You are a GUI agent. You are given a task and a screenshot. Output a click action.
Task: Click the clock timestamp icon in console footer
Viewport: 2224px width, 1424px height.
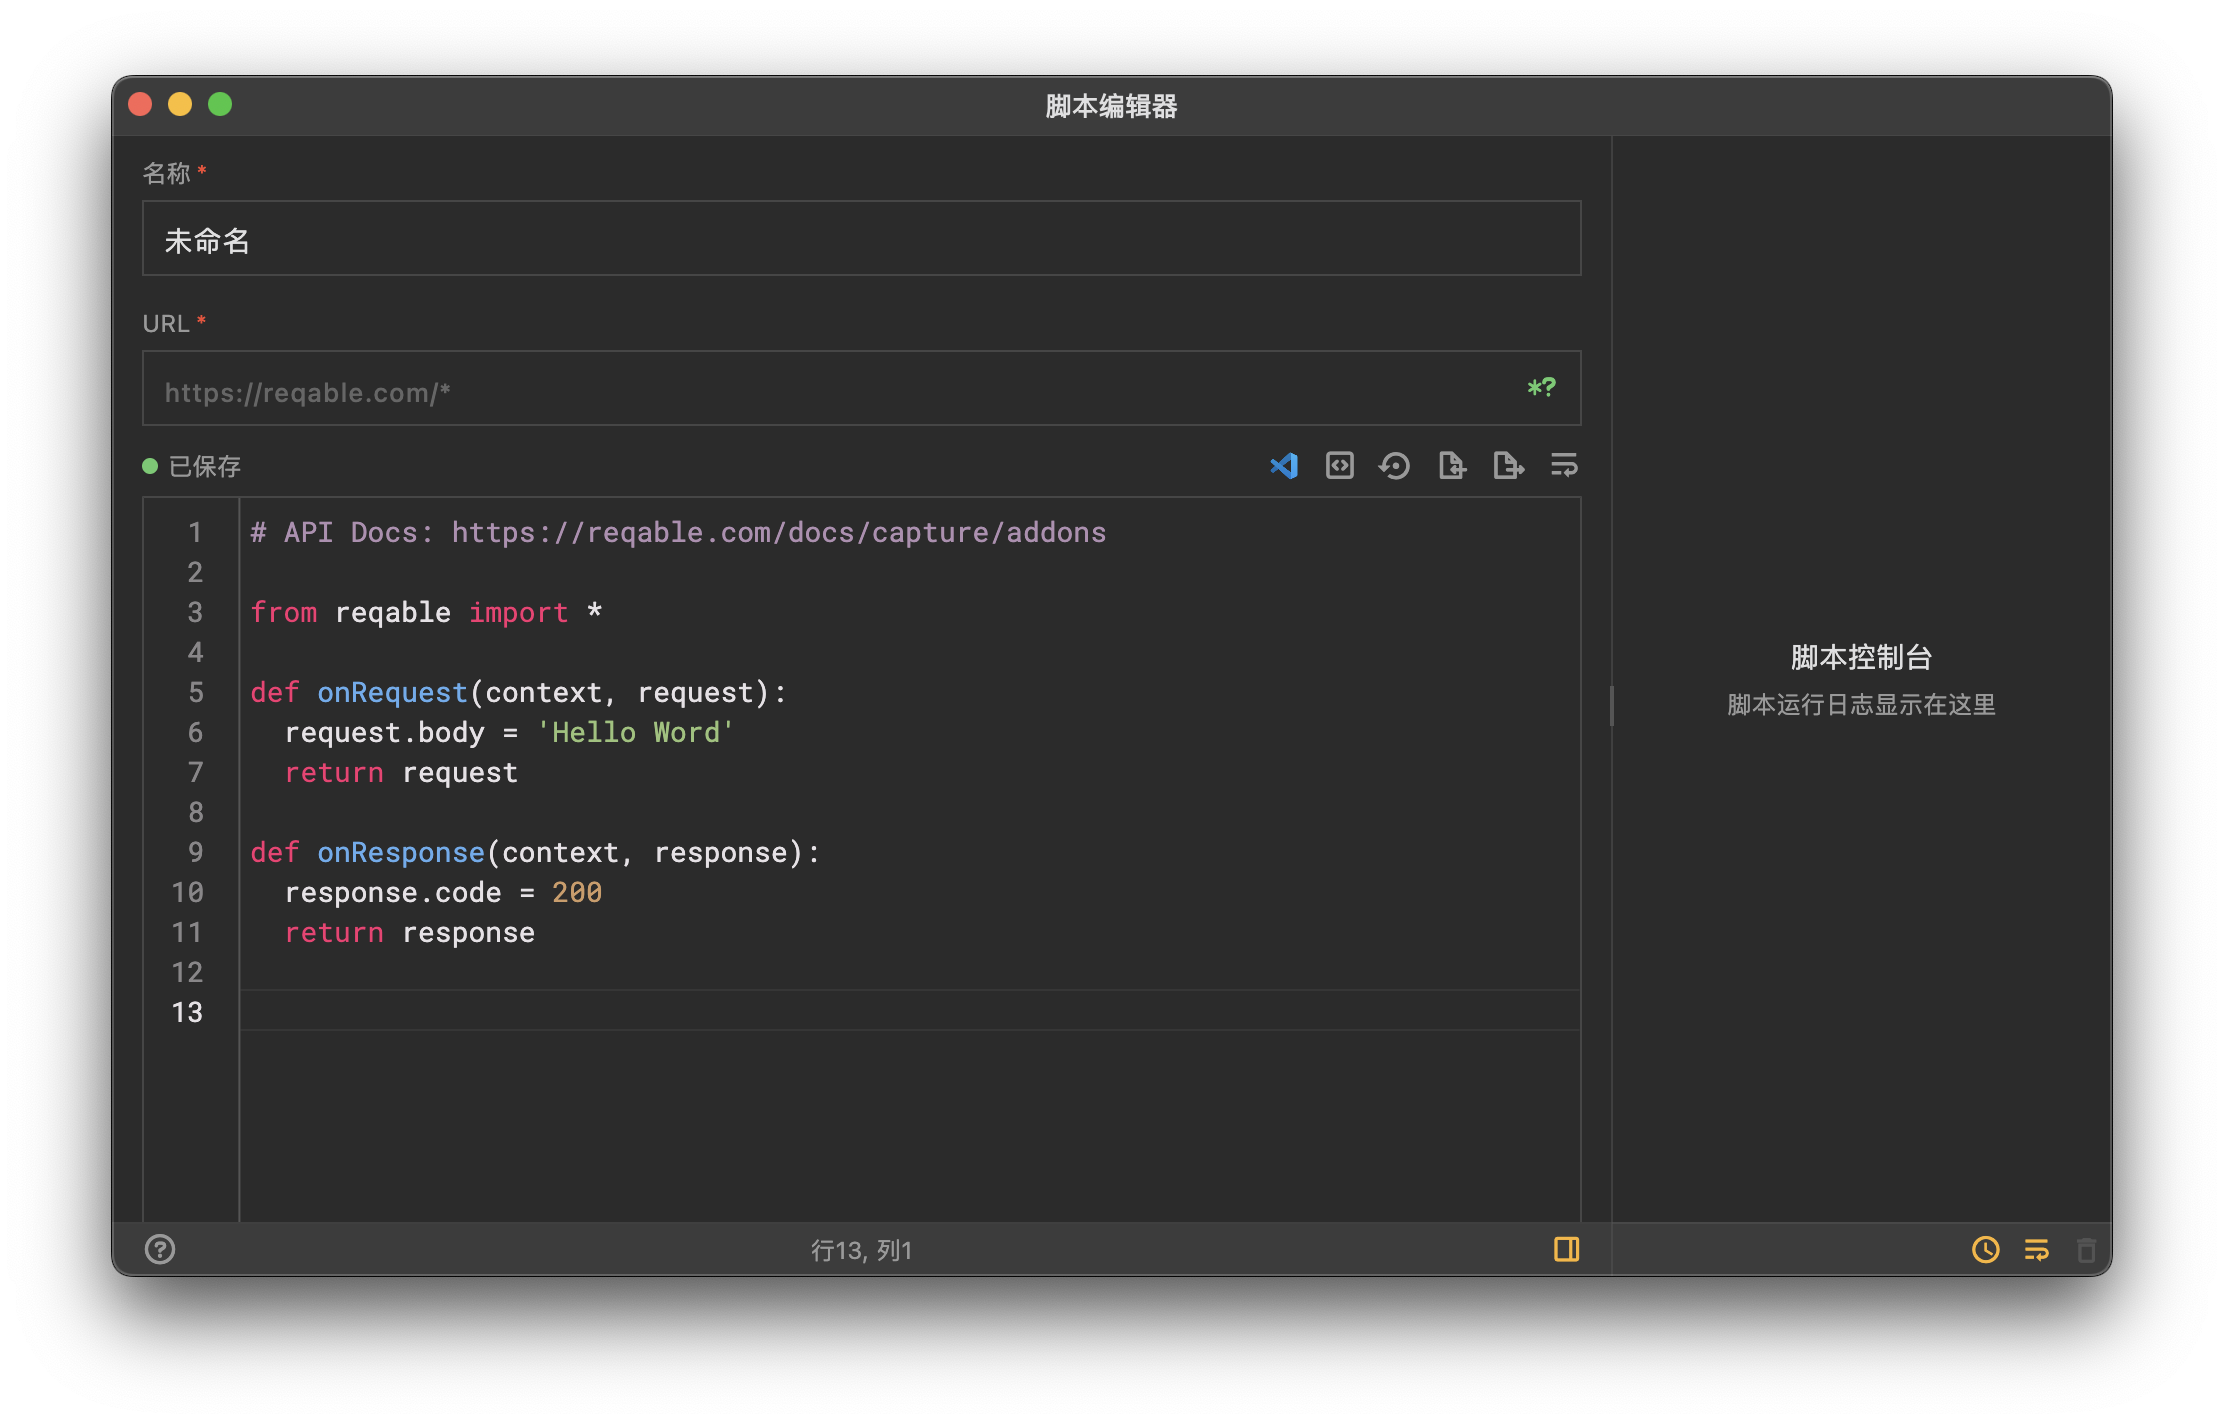1986,1249
